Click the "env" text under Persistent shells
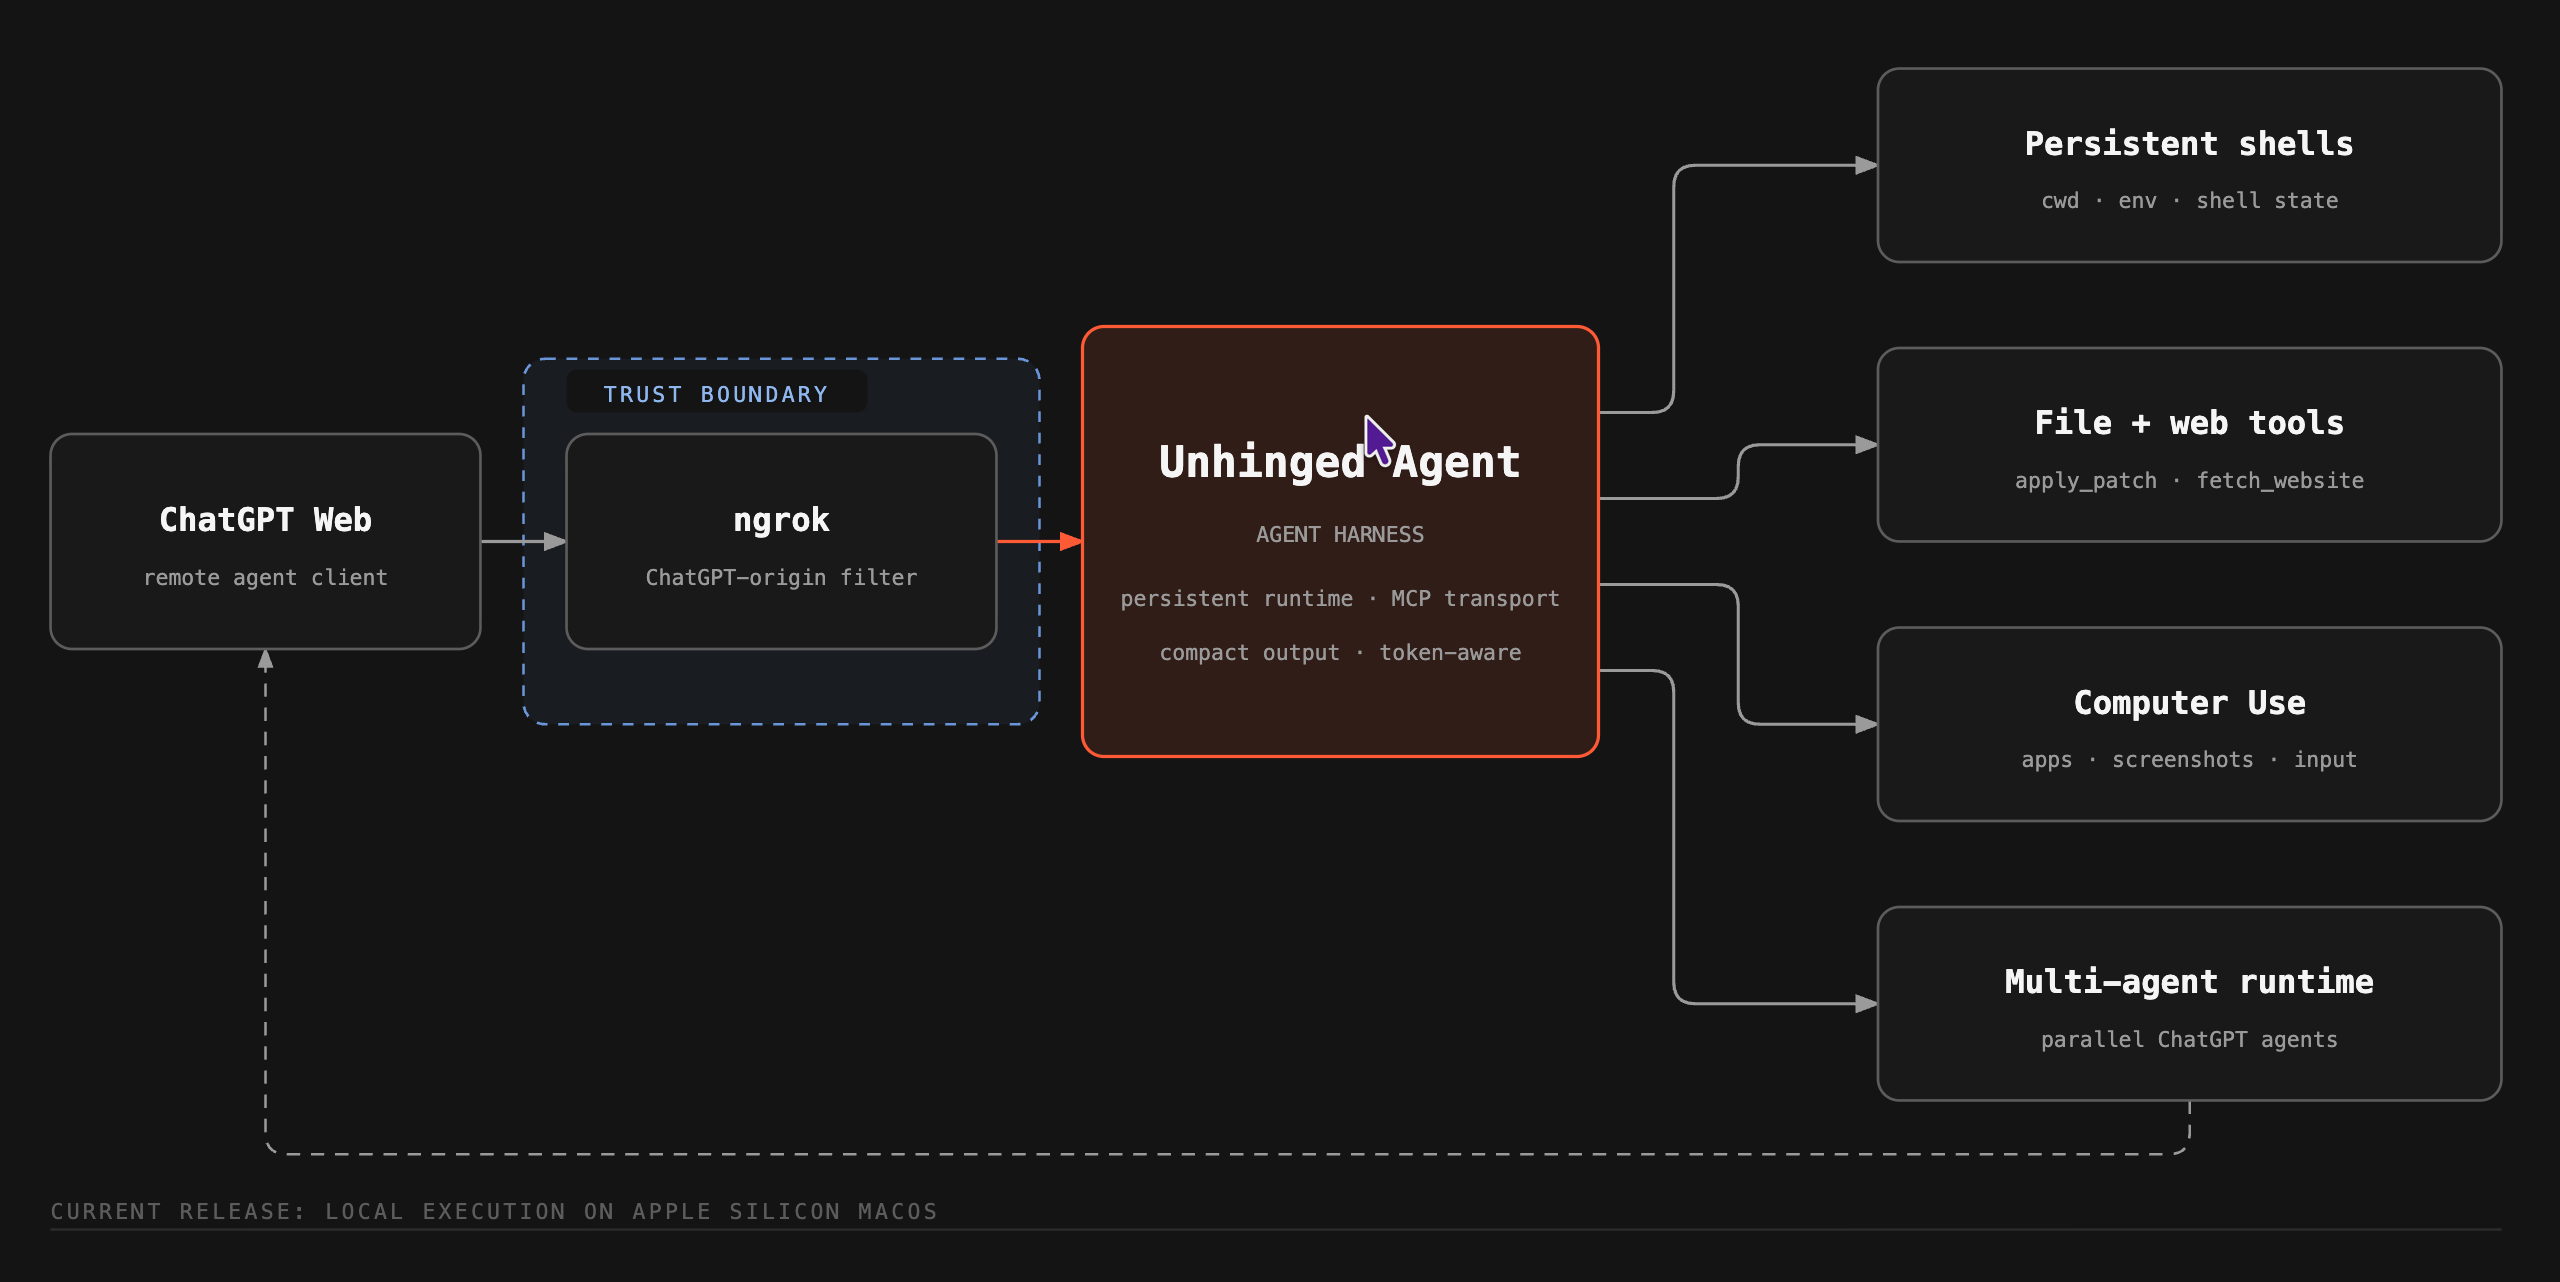2560x1282 pixels. (2138, 201)
